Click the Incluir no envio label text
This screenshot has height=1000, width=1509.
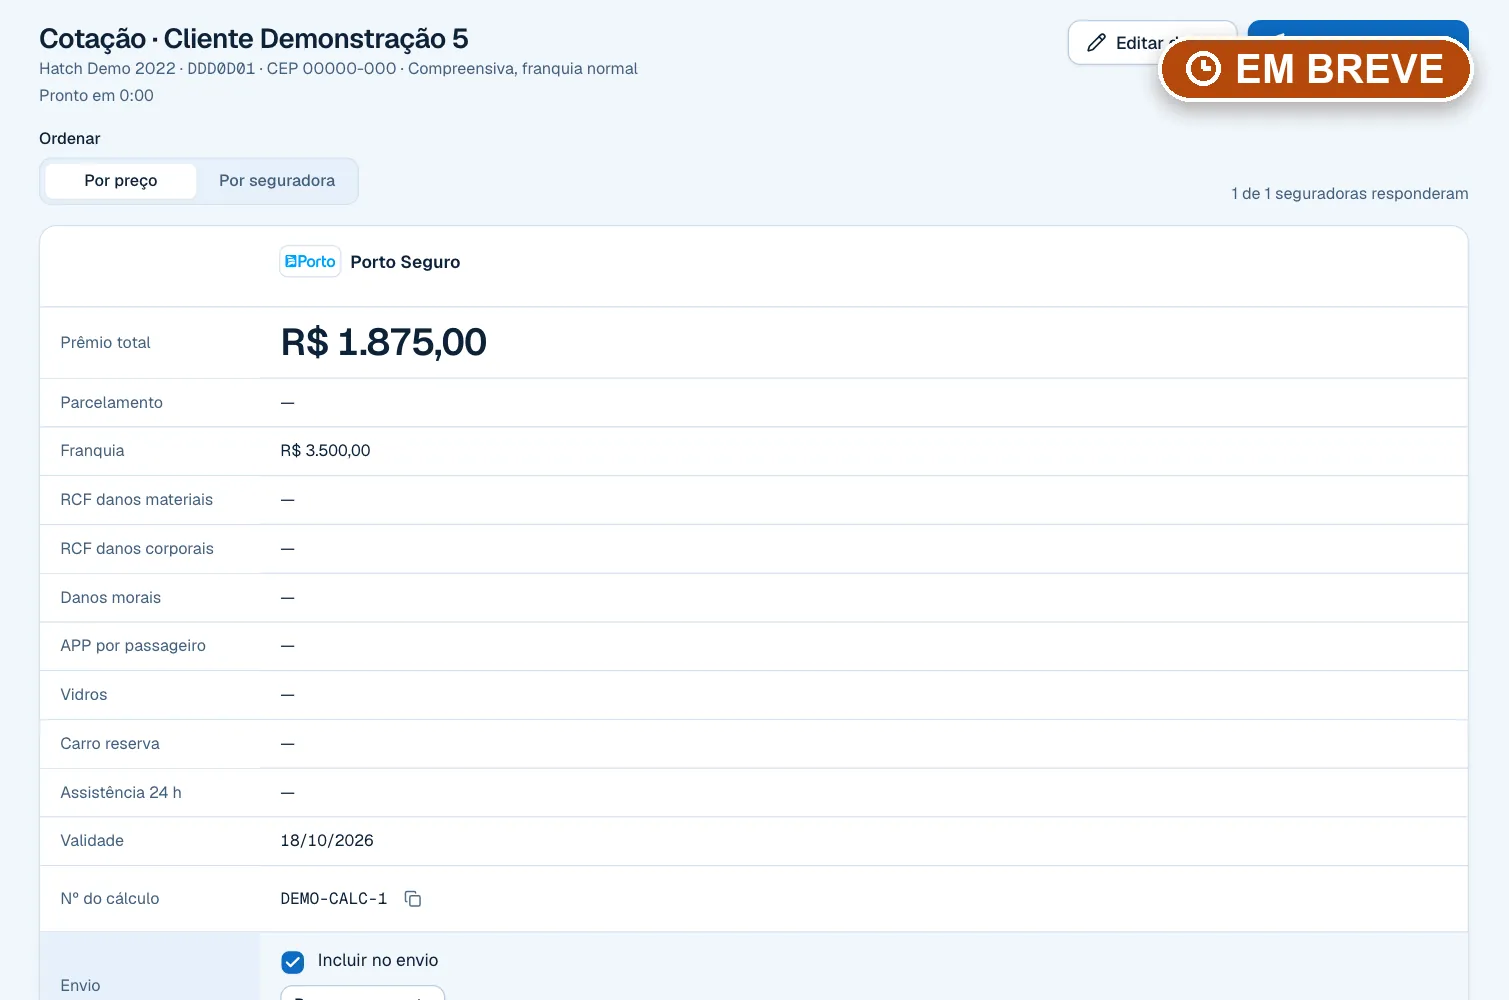(378, 961)
